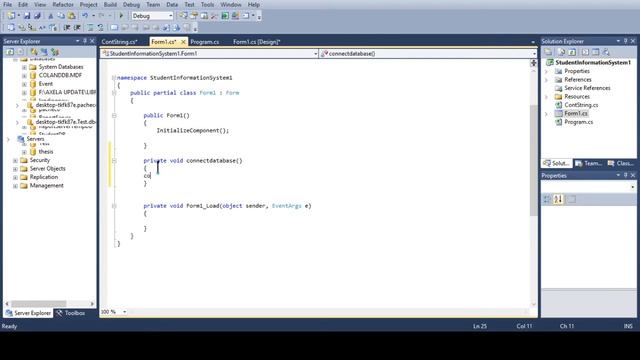This screenshot has width=640, height=360.
Task: Click Connect to Database icon in Server Explorer
Action: pos(34,52)
